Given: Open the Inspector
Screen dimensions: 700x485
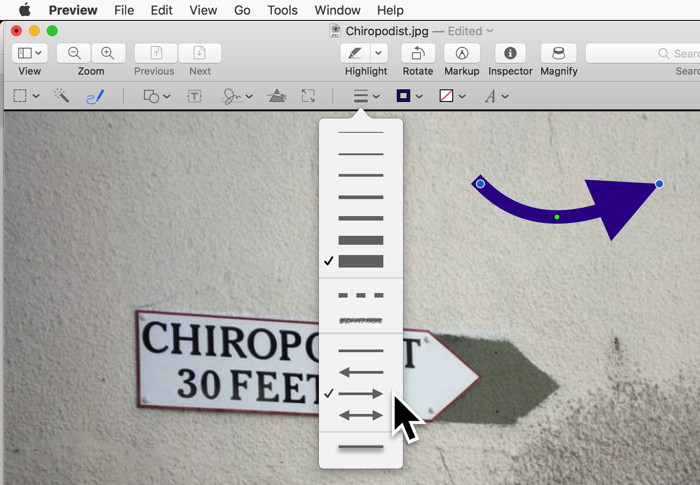Looking at the screenshot, I should pos(510,53).
